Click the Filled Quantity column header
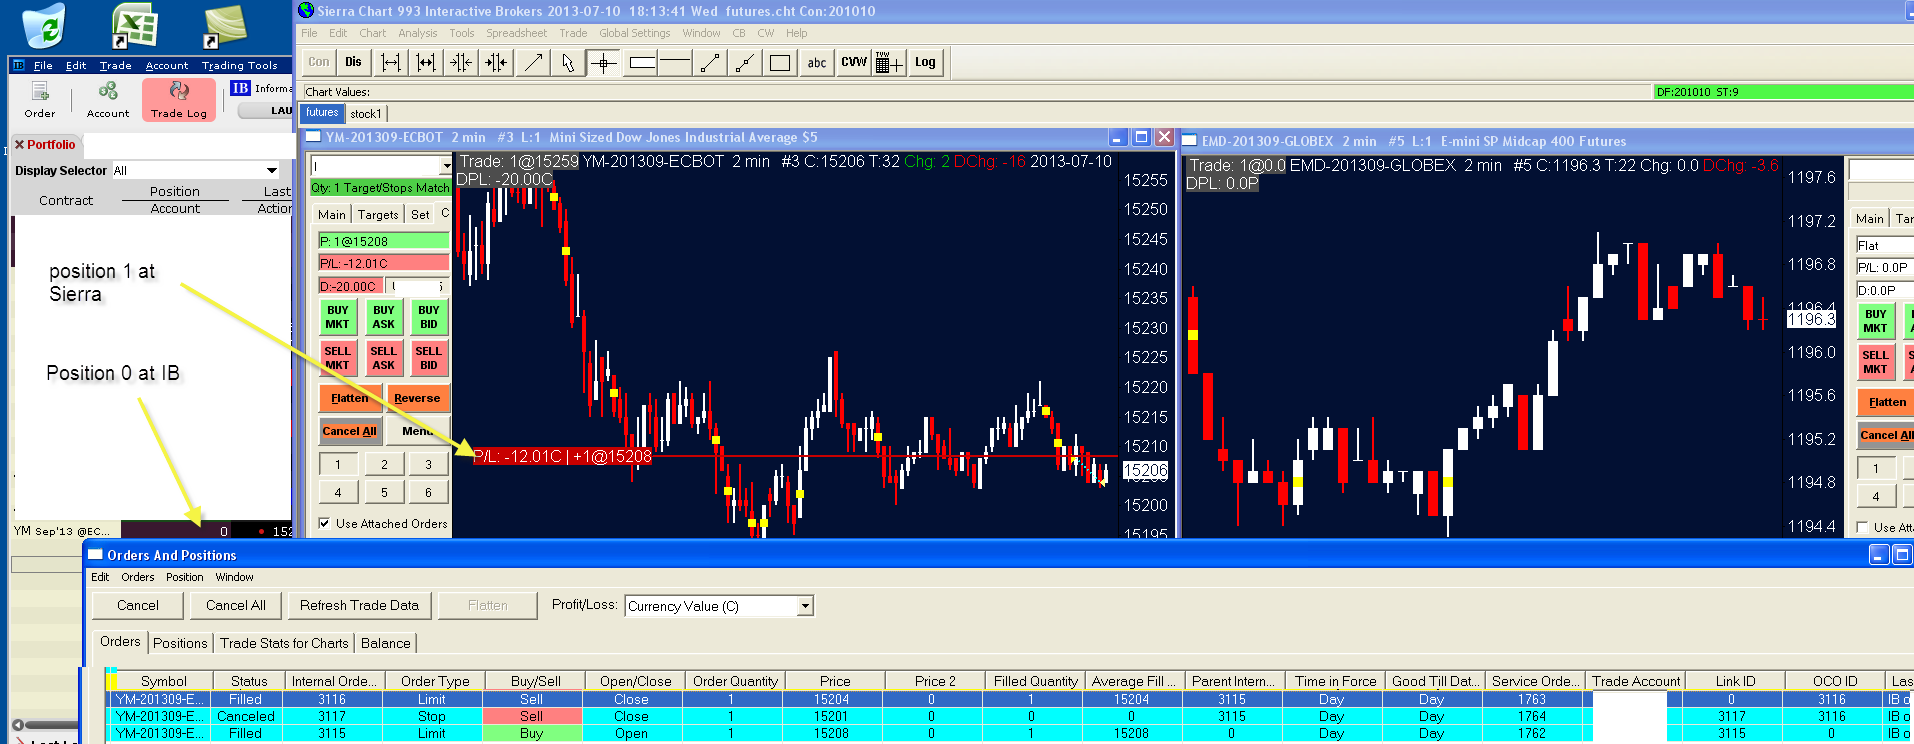The image size is (1914, 744). pos(1036,681)
